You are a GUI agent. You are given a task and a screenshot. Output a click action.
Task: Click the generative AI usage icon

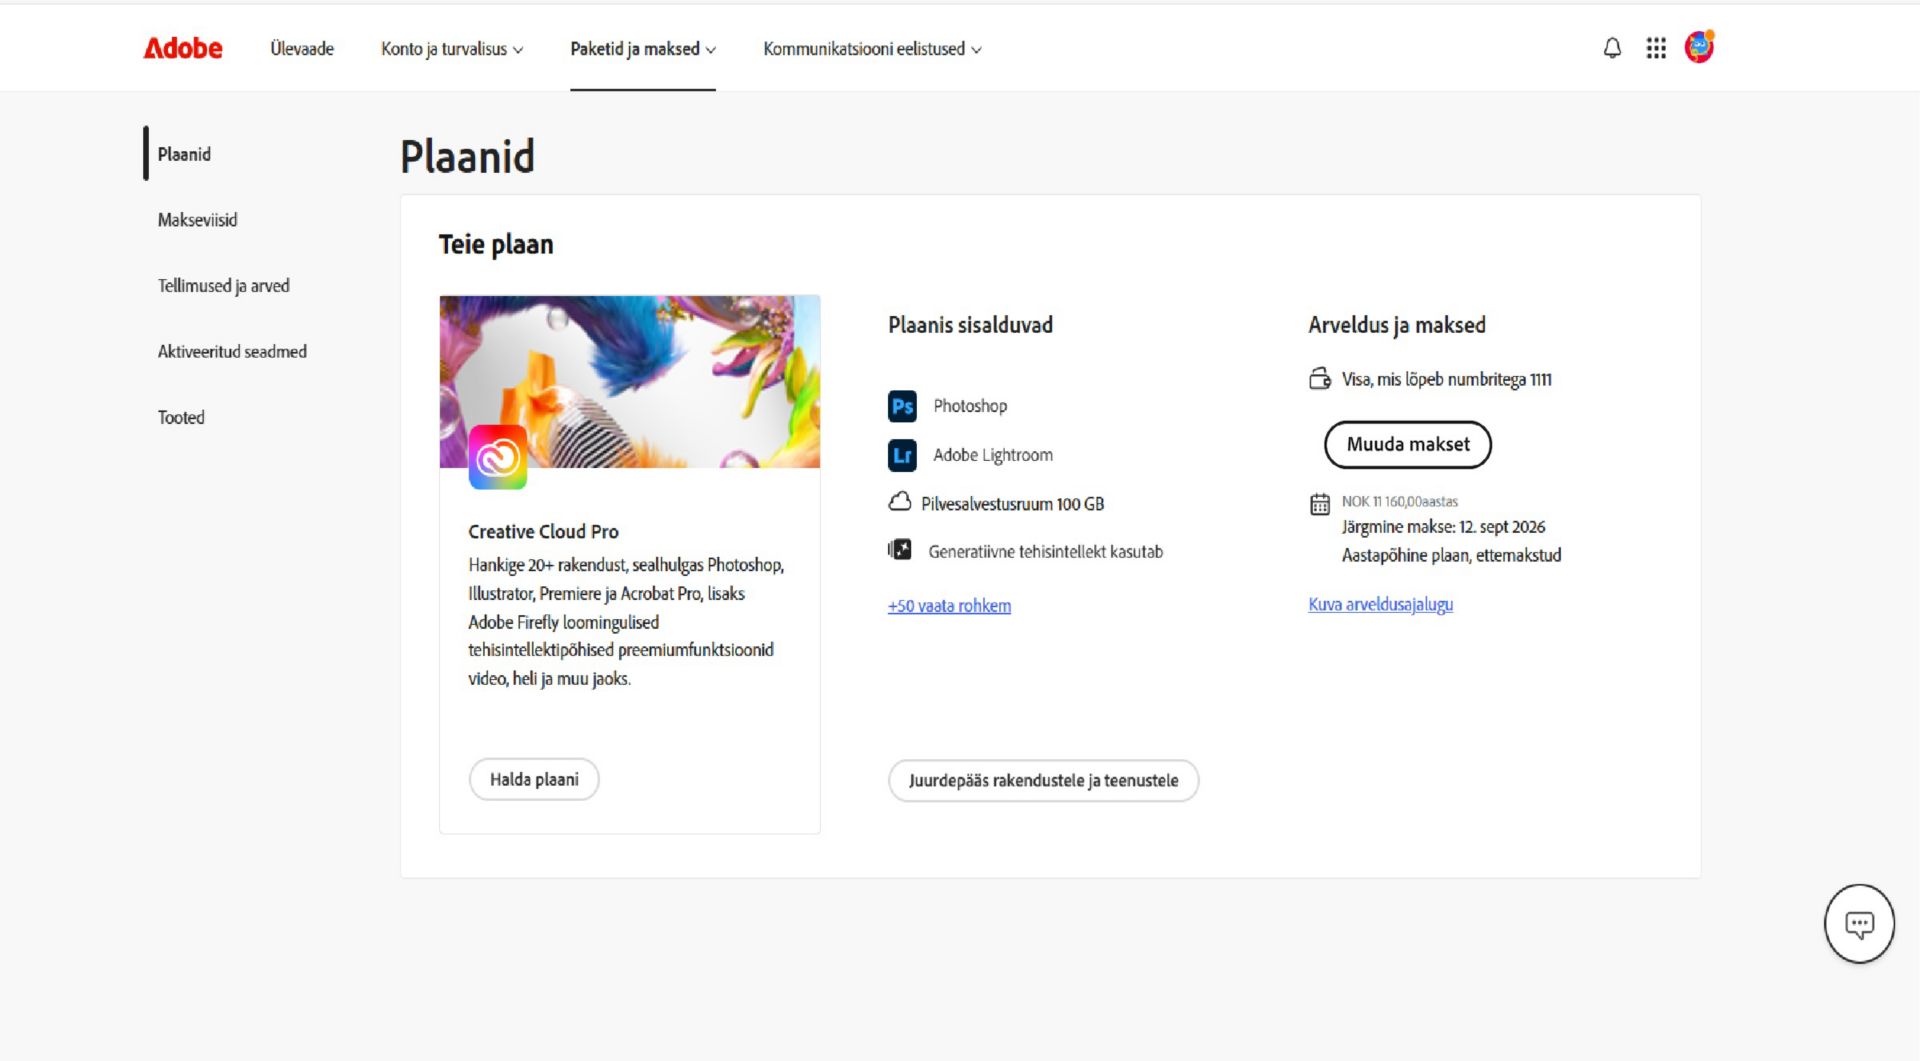pos(900,549)
